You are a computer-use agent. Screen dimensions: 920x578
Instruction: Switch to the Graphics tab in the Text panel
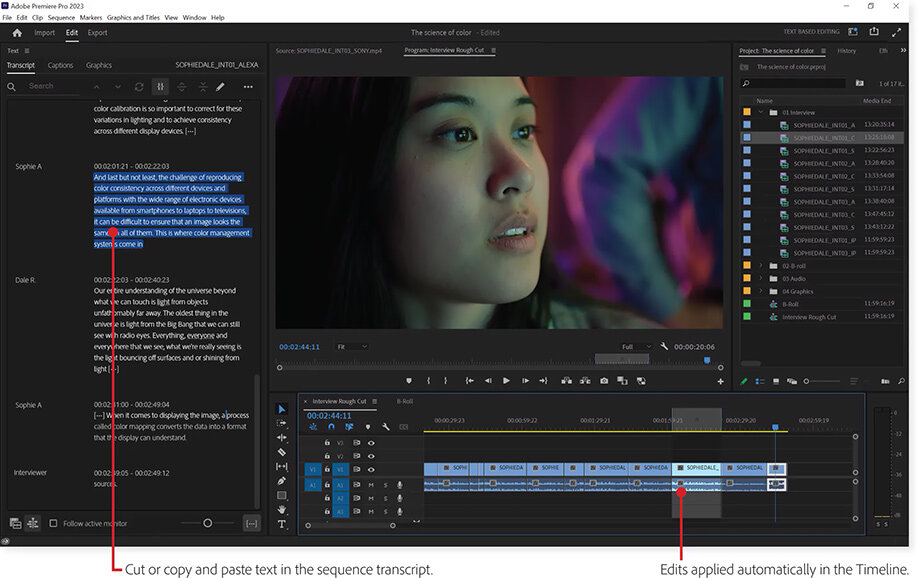tap(99, 65)
